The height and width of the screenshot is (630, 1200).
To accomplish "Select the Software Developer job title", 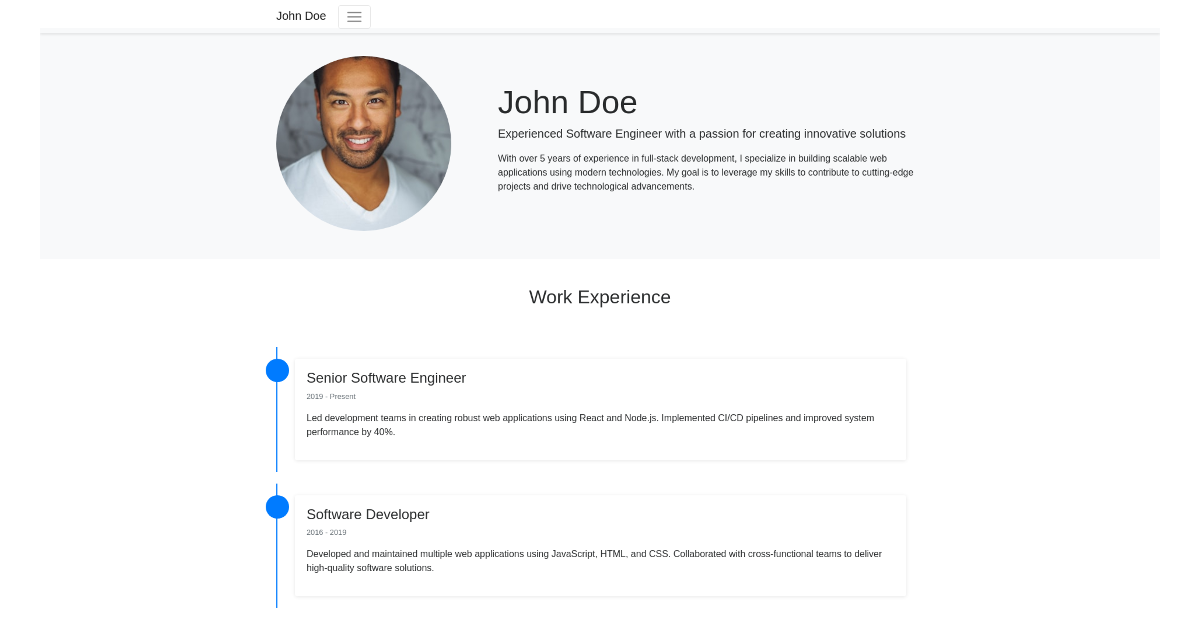I will coord(367,514).
